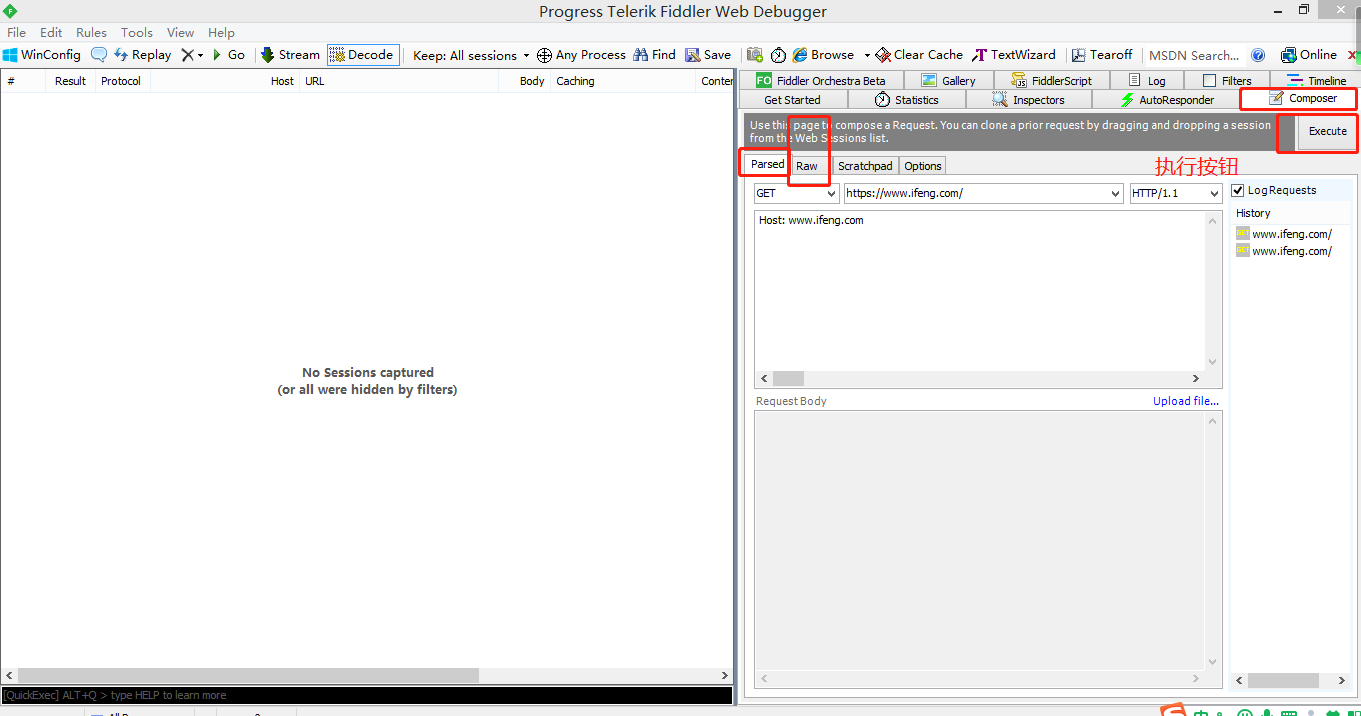Click the History list horizontal scrollbar thumb
Image resolution: width=1361 pixels, height=716 pixels.
pos(1283,681)
